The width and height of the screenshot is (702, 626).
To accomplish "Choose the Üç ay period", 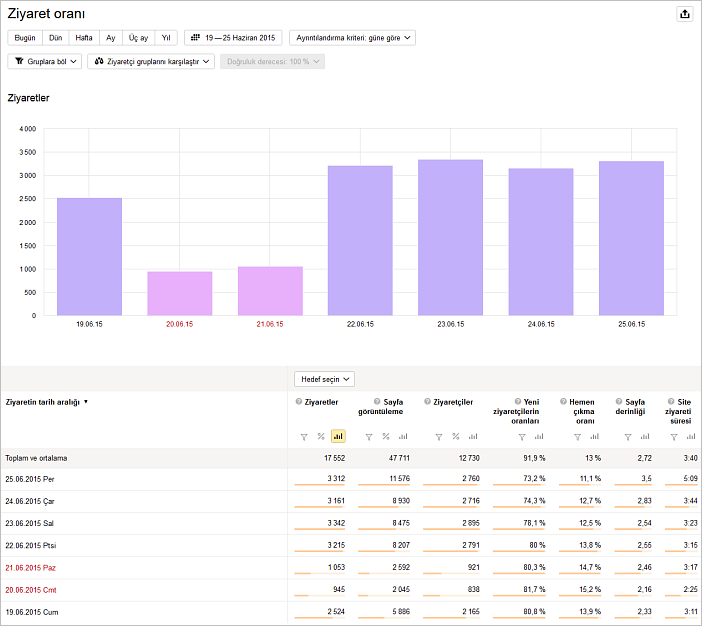I will tap(138, 38).
